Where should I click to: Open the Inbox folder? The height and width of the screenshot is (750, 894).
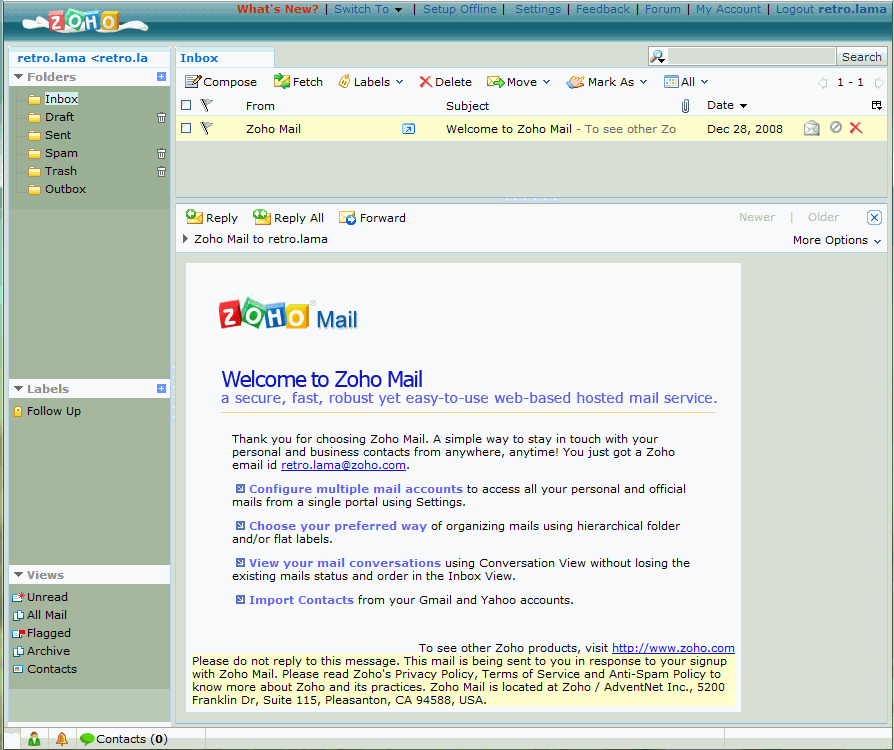61,99
